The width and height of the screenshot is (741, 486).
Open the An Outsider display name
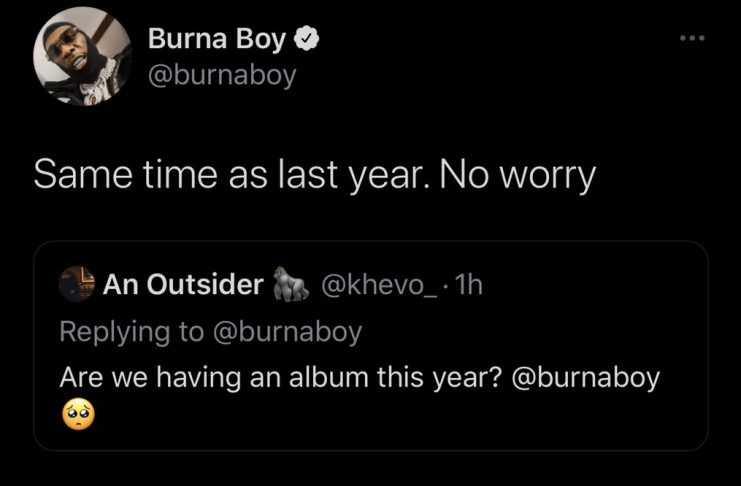[182, 286]
